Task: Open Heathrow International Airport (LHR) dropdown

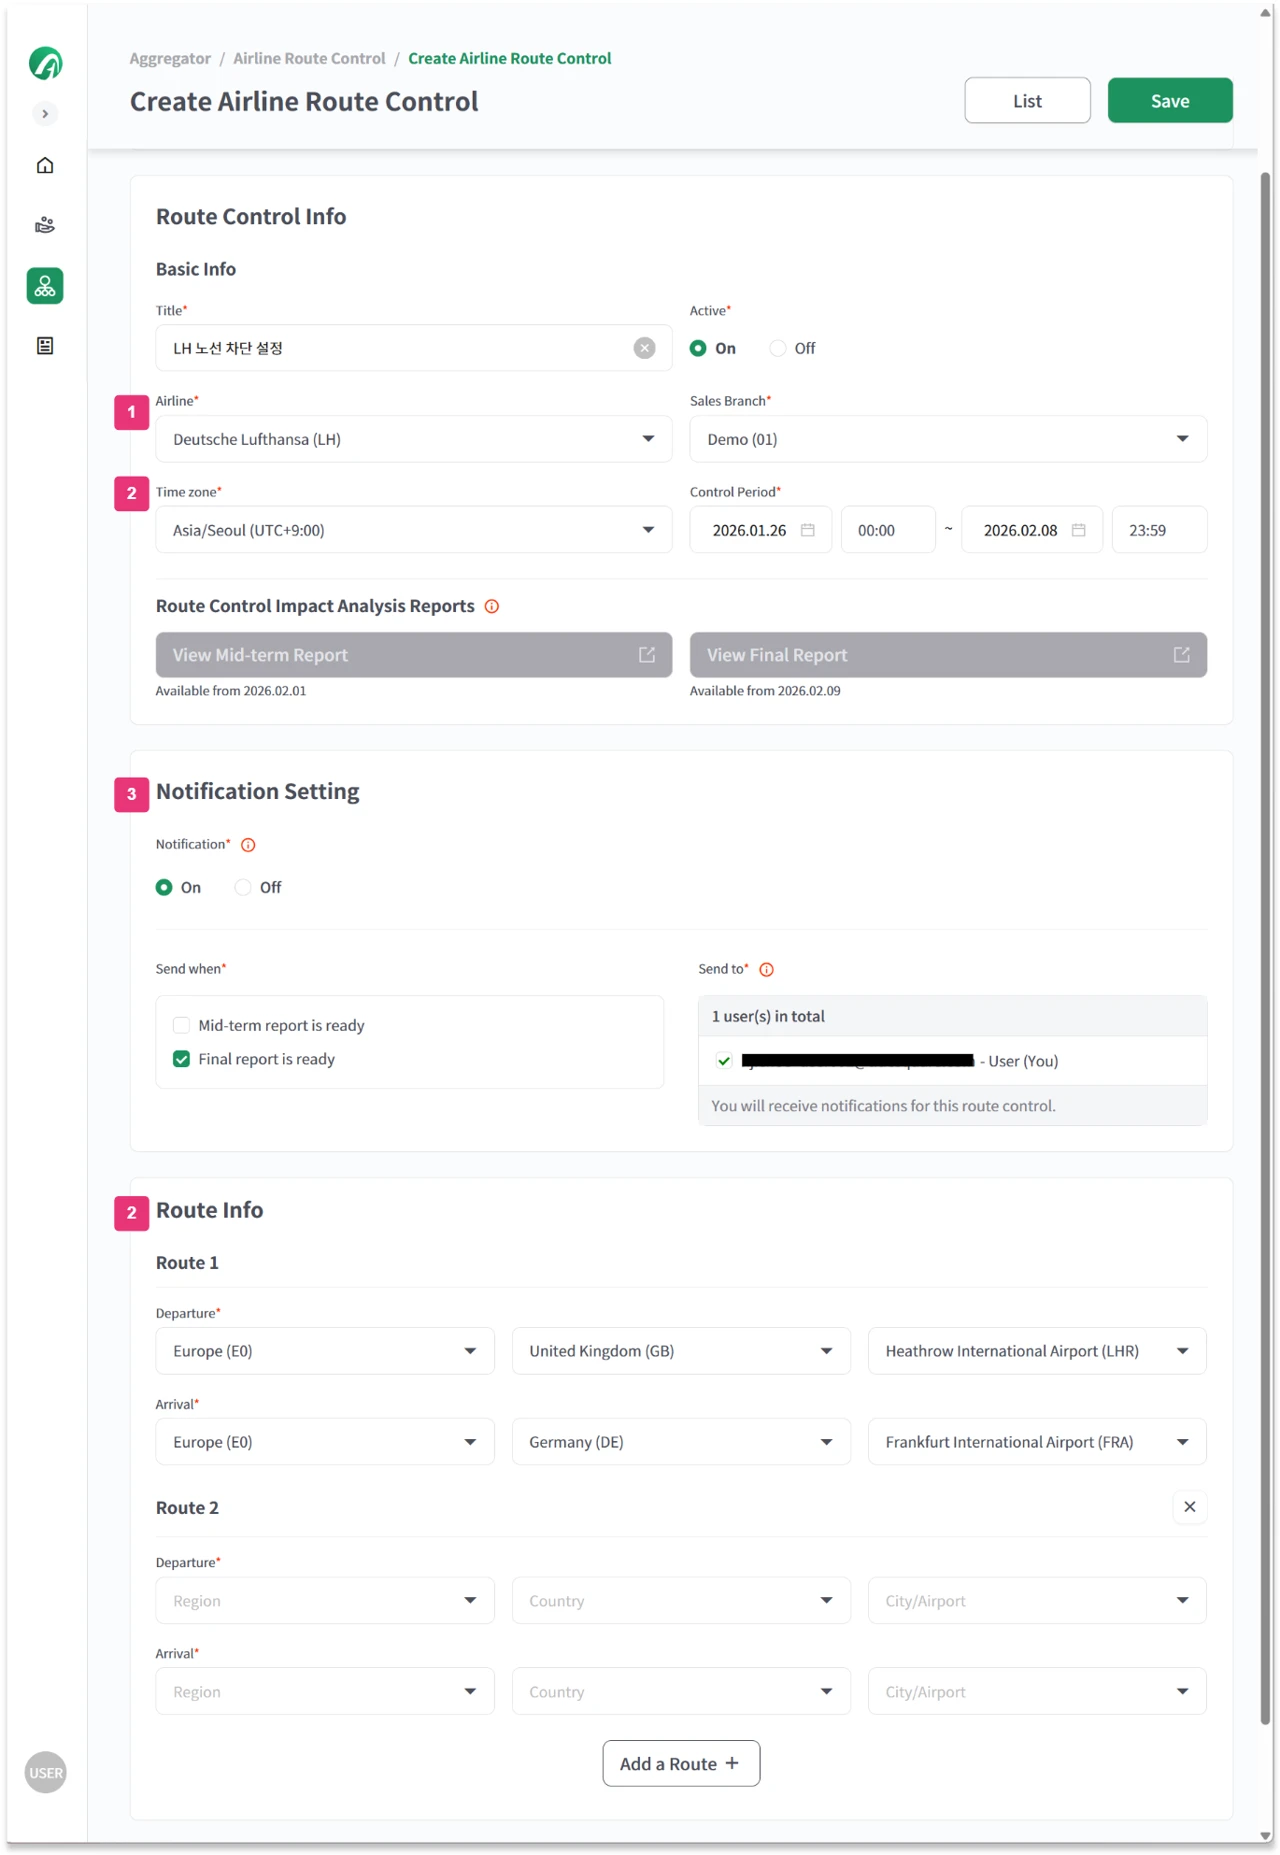Action: (1037, 1351)
